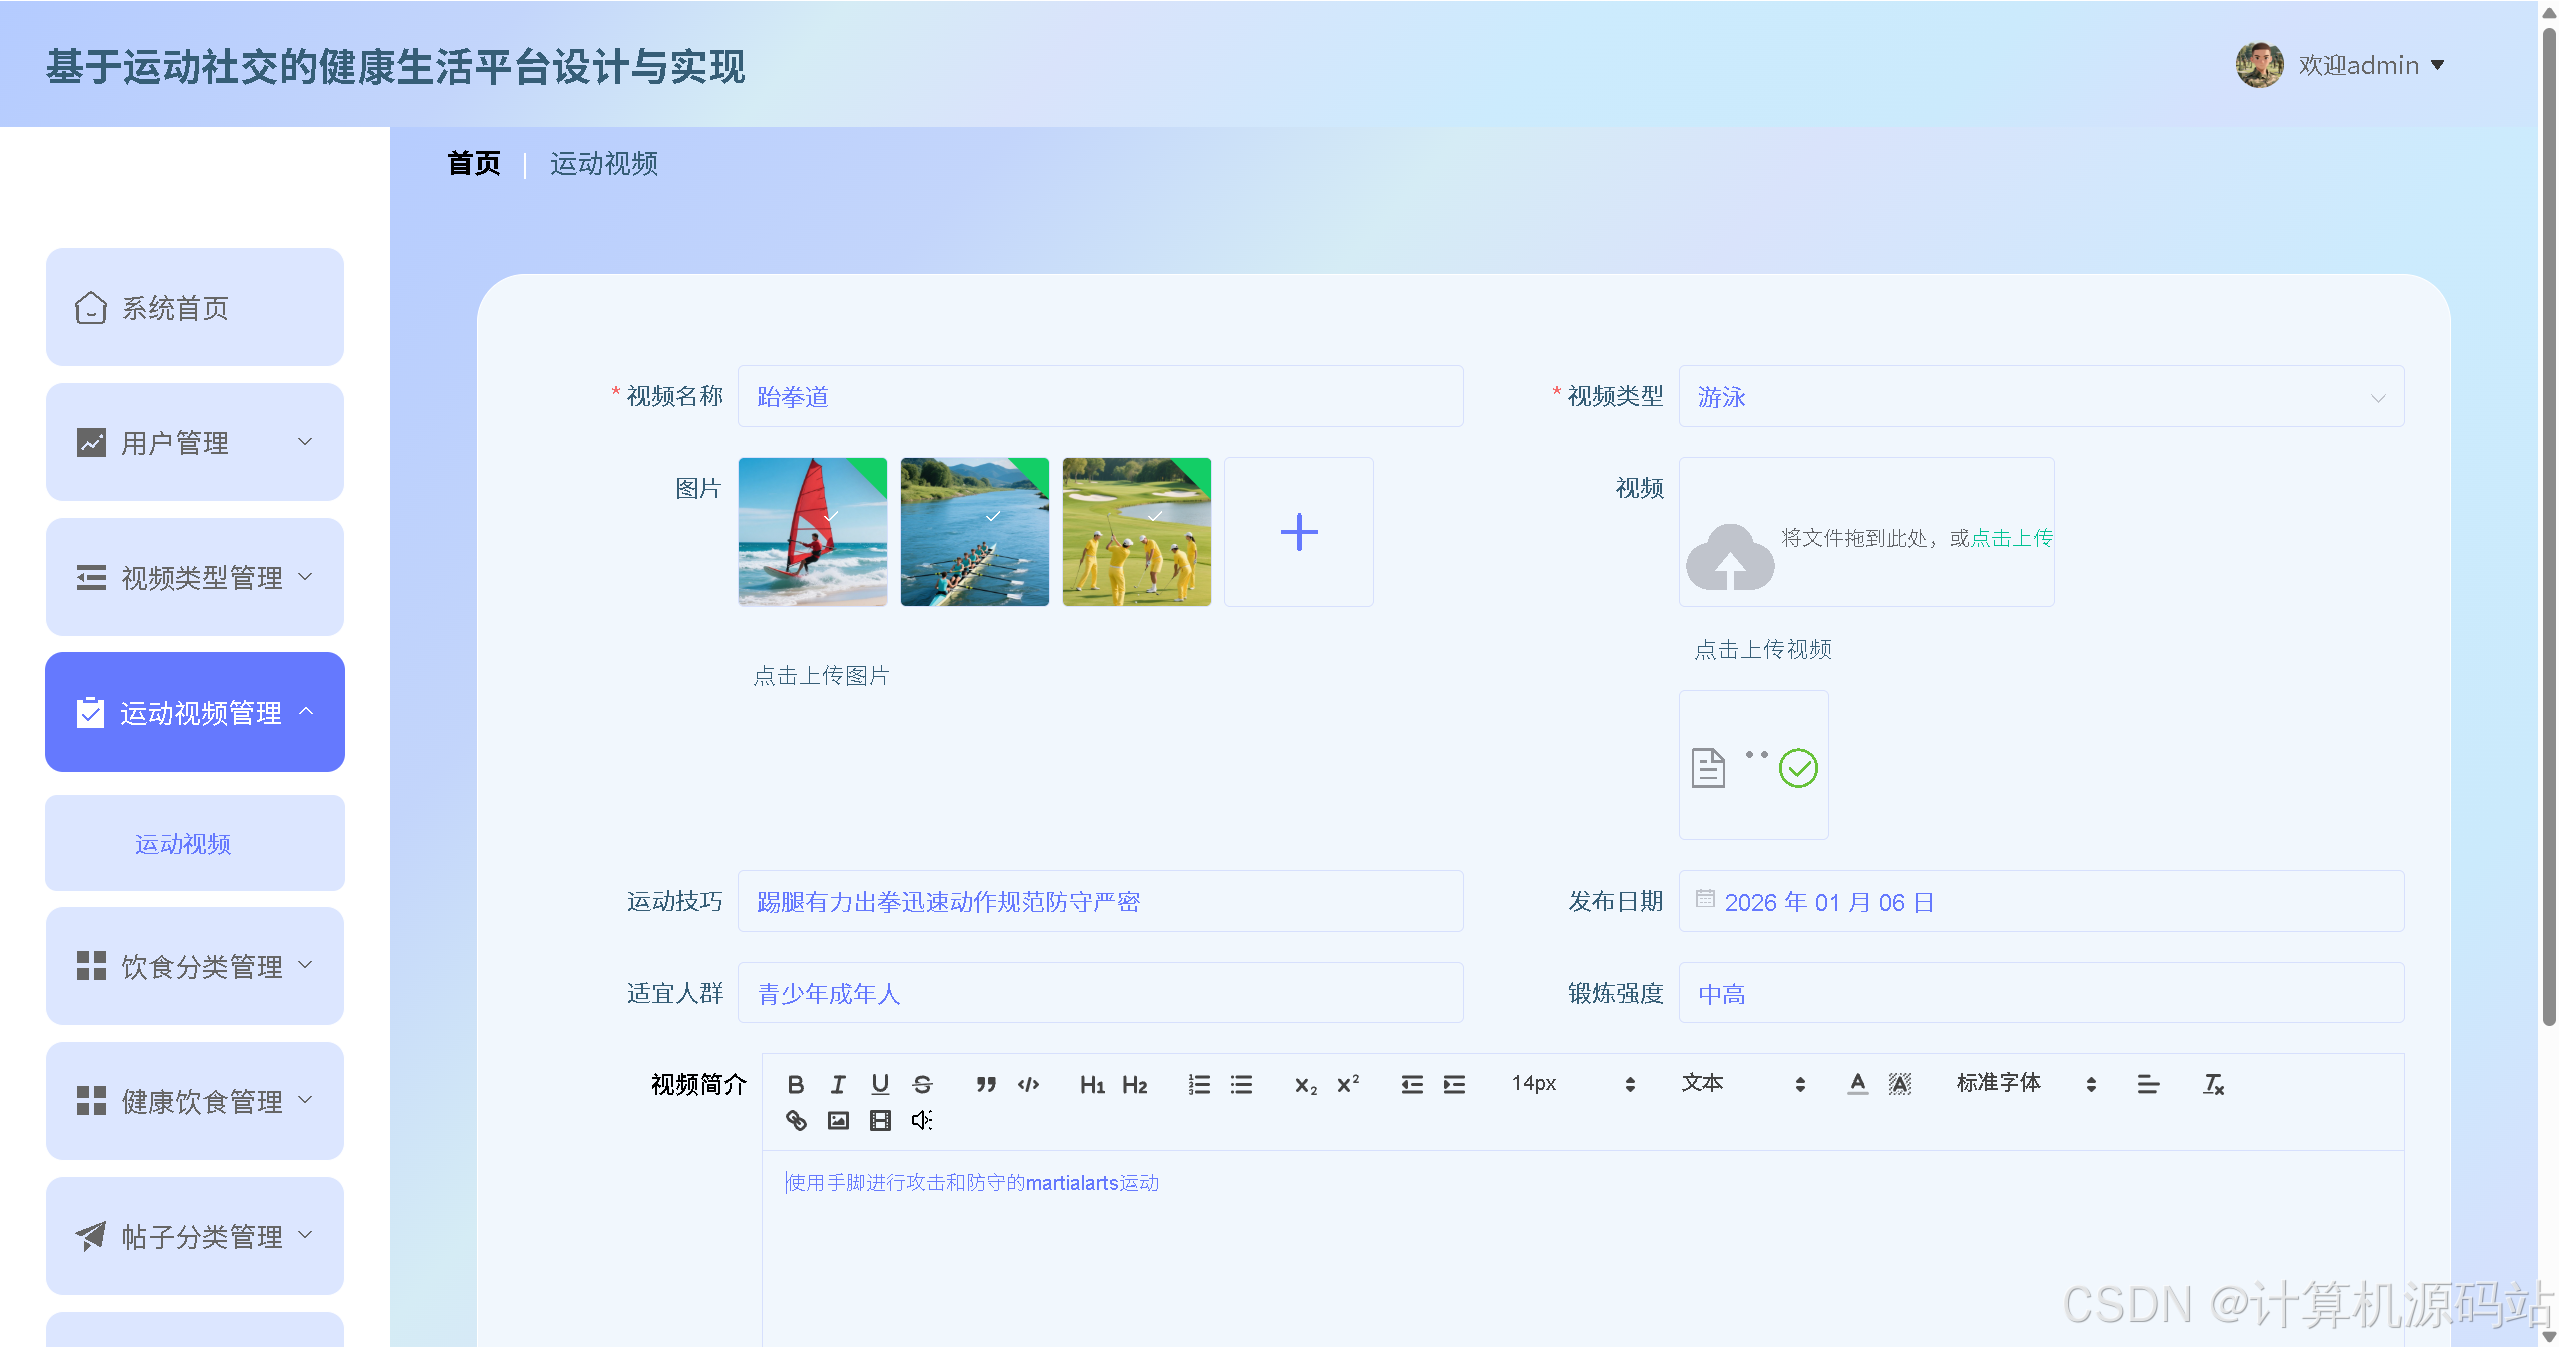Viewport: 2559px width, 1347px height.
Task: Increase indent in editor
Action: 1454,1084
